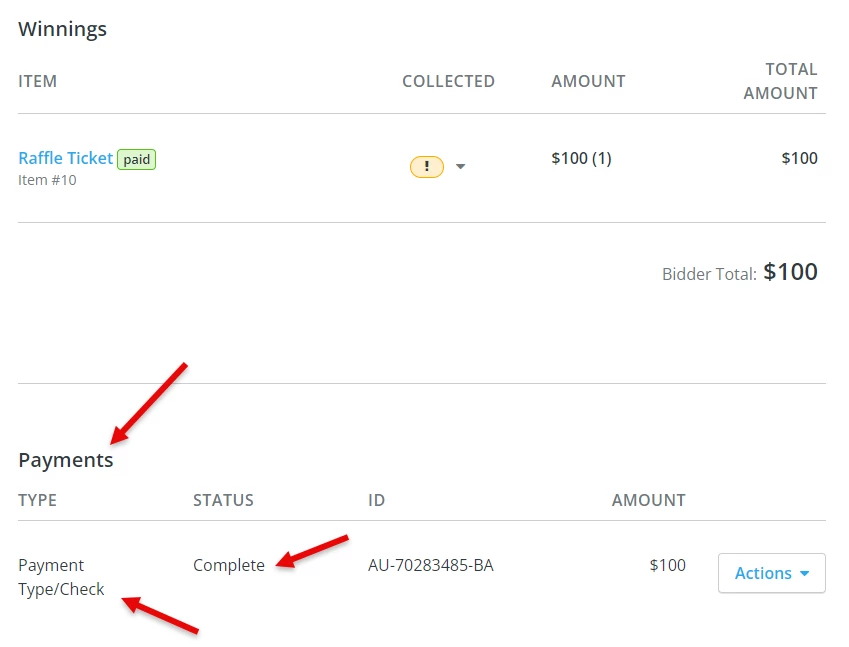Click the TOTAL AMOUNT column header
This screenshot has width=849, height=647.
[780, 81]
